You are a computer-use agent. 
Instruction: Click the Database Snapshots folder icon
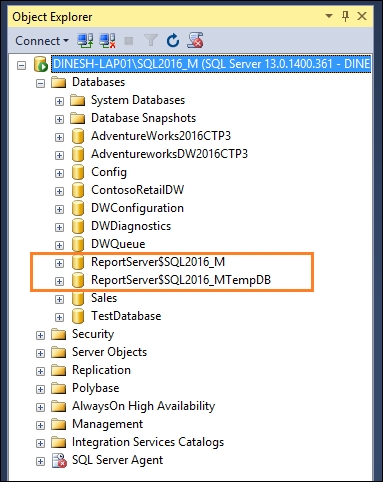(x=78, y=118)
